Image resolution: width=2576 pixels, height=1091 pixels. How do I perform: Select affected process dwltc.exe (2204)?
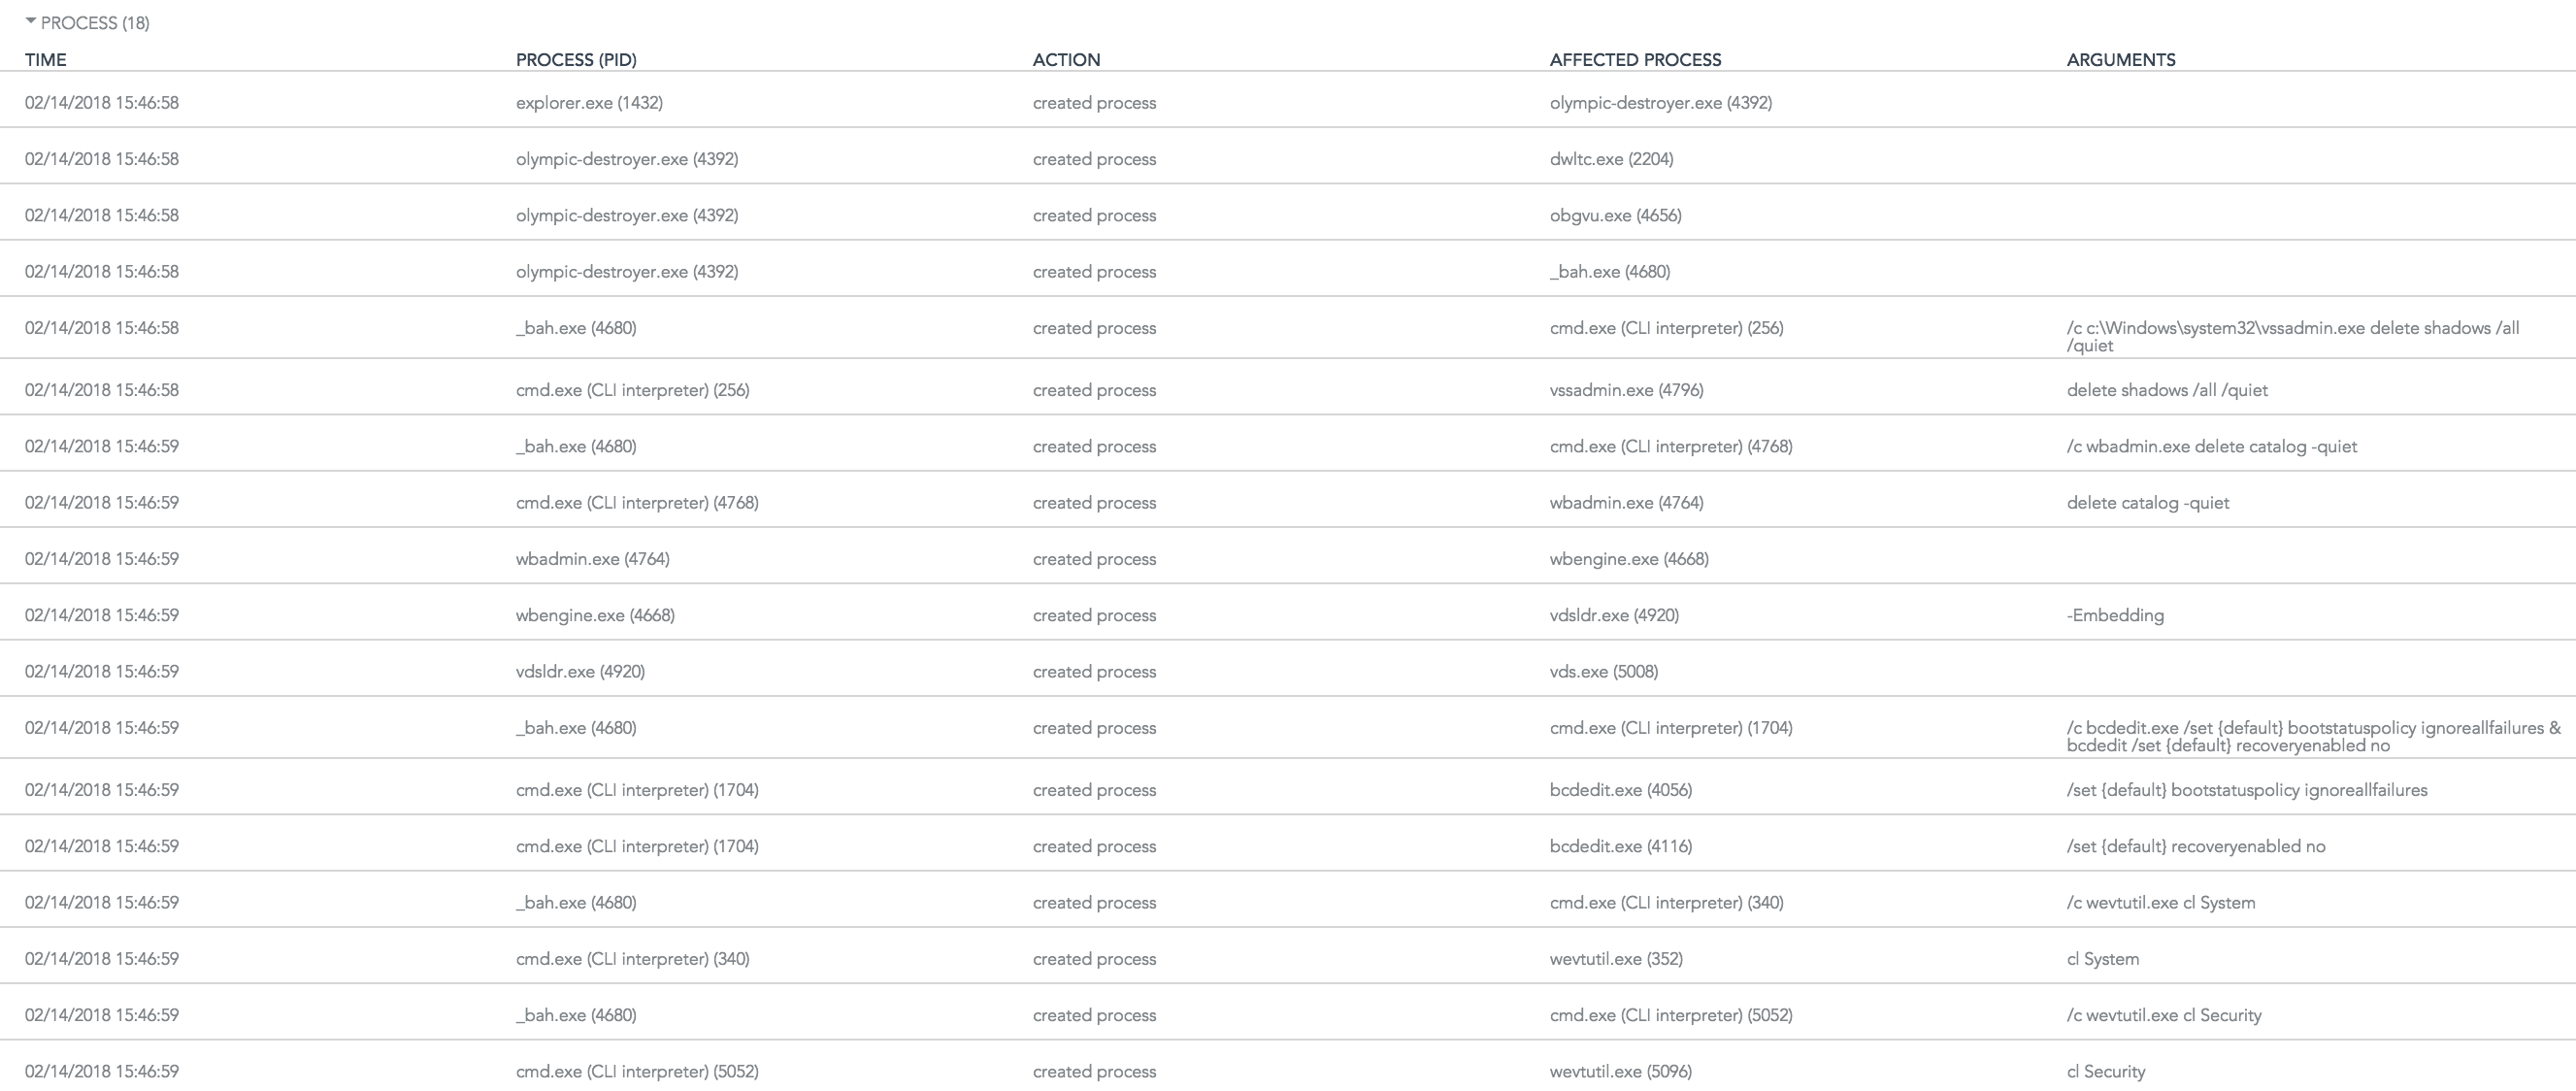pyautogui.click(x=1611, y=159)
